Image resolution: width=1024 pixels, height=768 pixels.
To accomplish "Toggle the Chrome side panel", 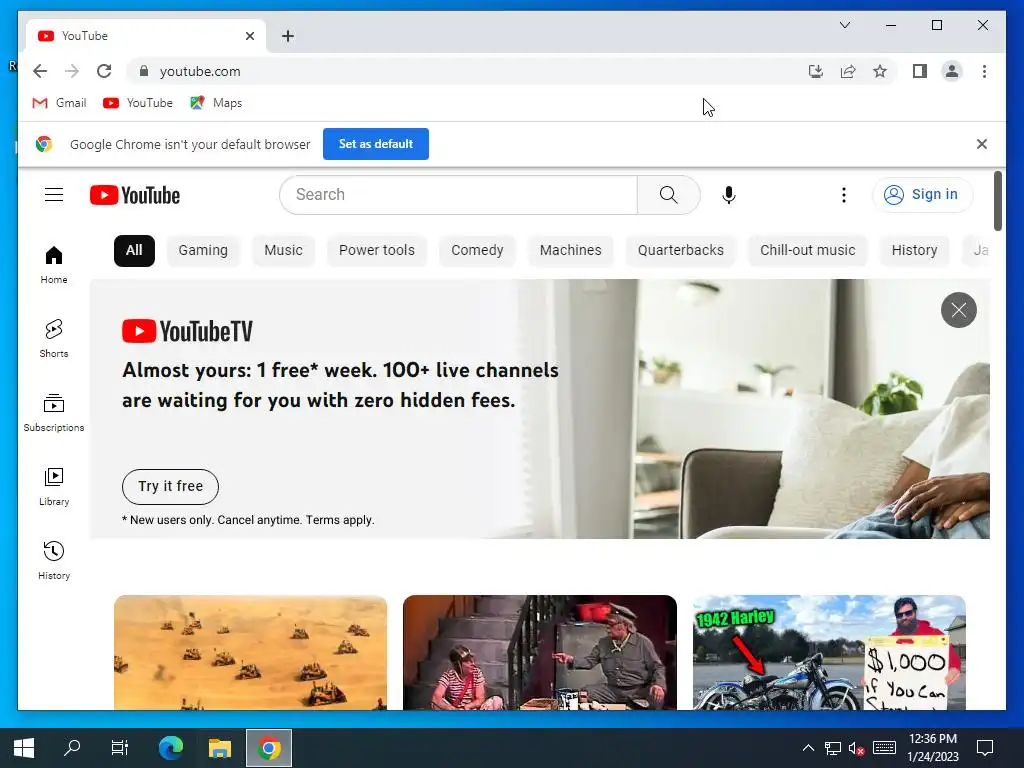I will click(x=920, y=71).
